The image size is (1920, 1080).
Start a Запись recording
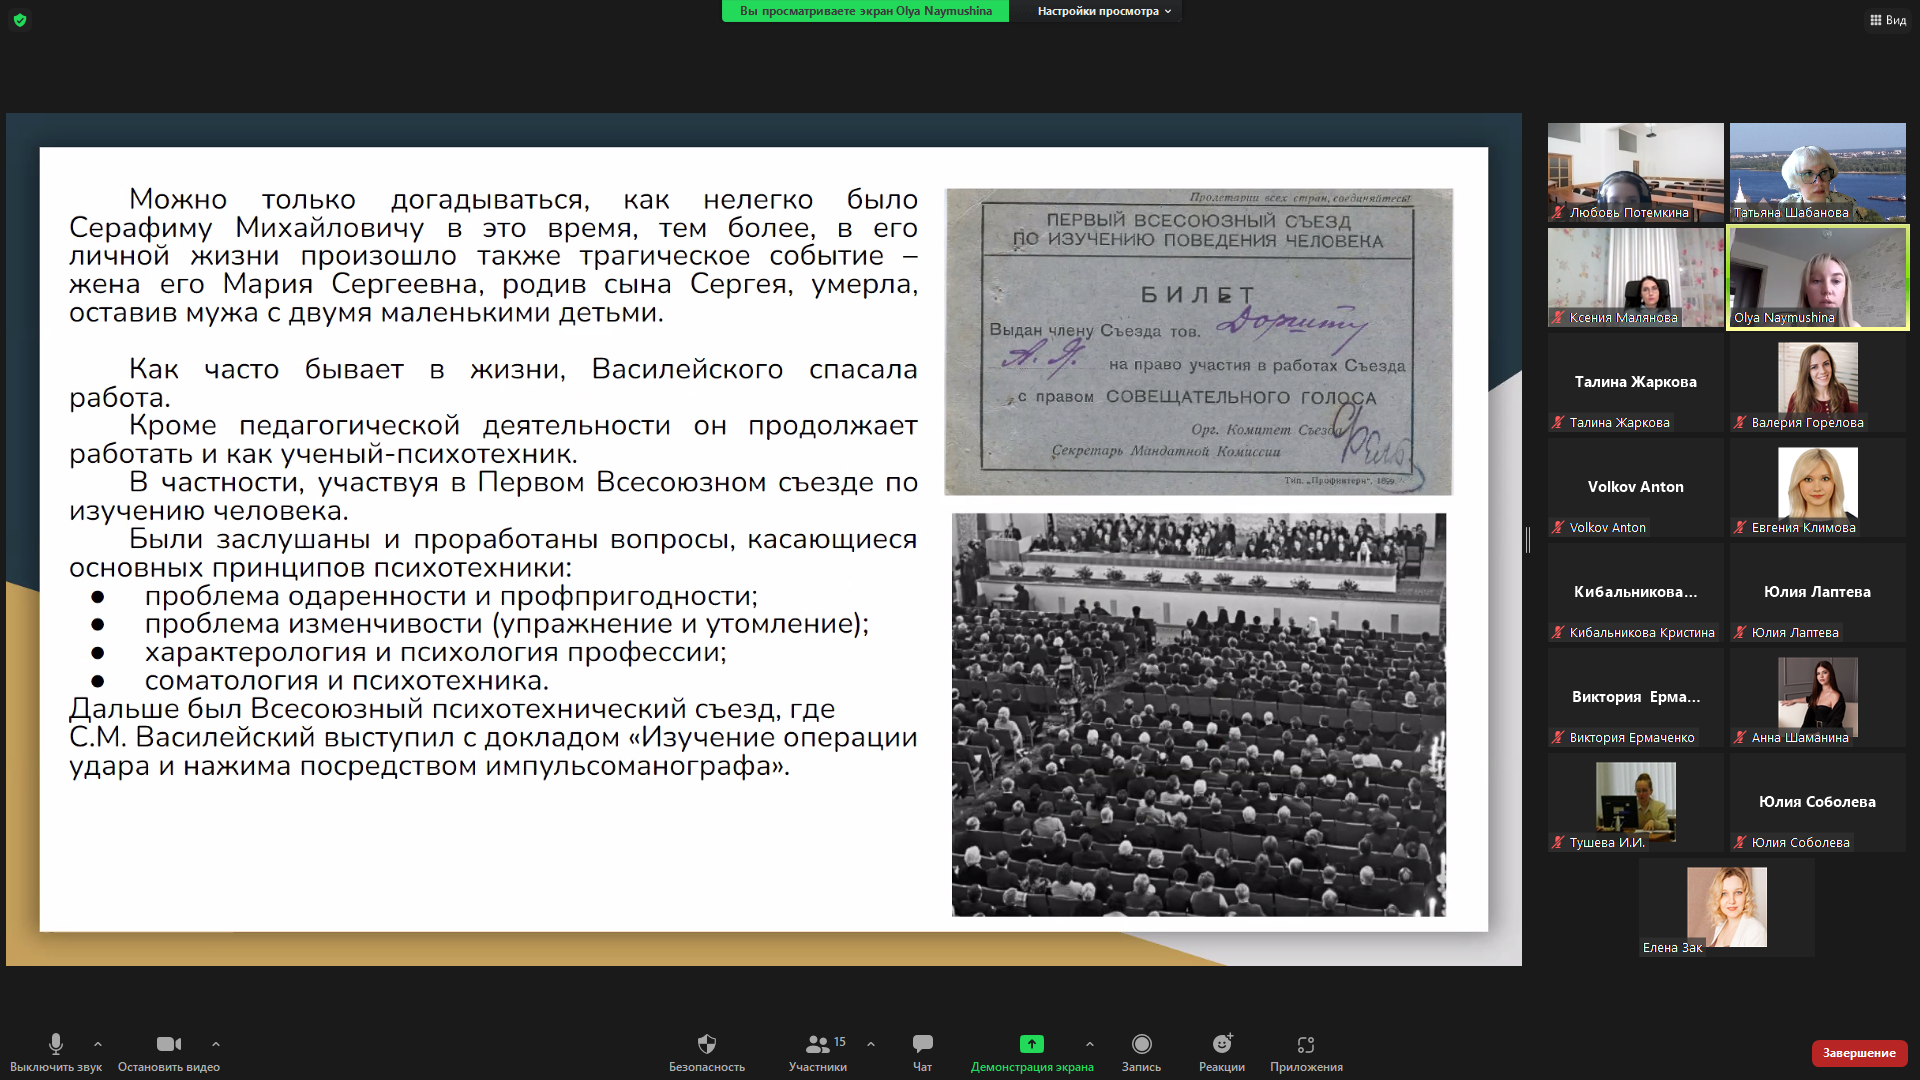click(x=1141, y=1050)
